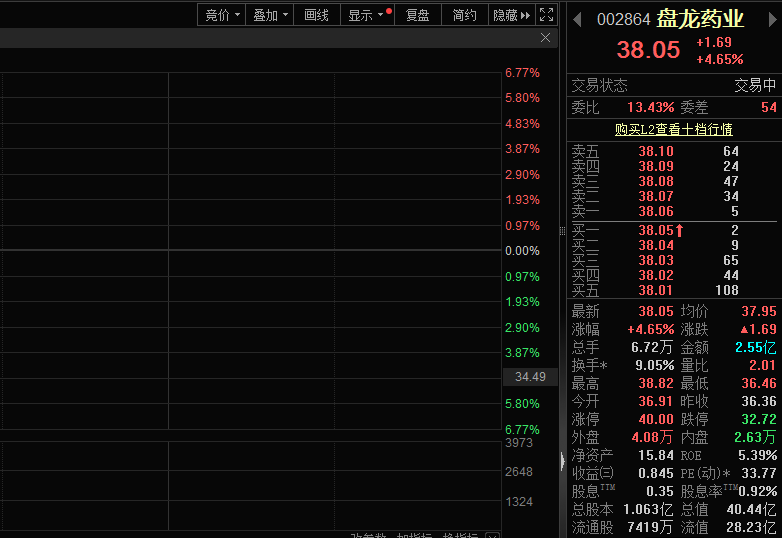Click the 复盘 replay button
The image size is (782, 538).
tap(417, 15)
